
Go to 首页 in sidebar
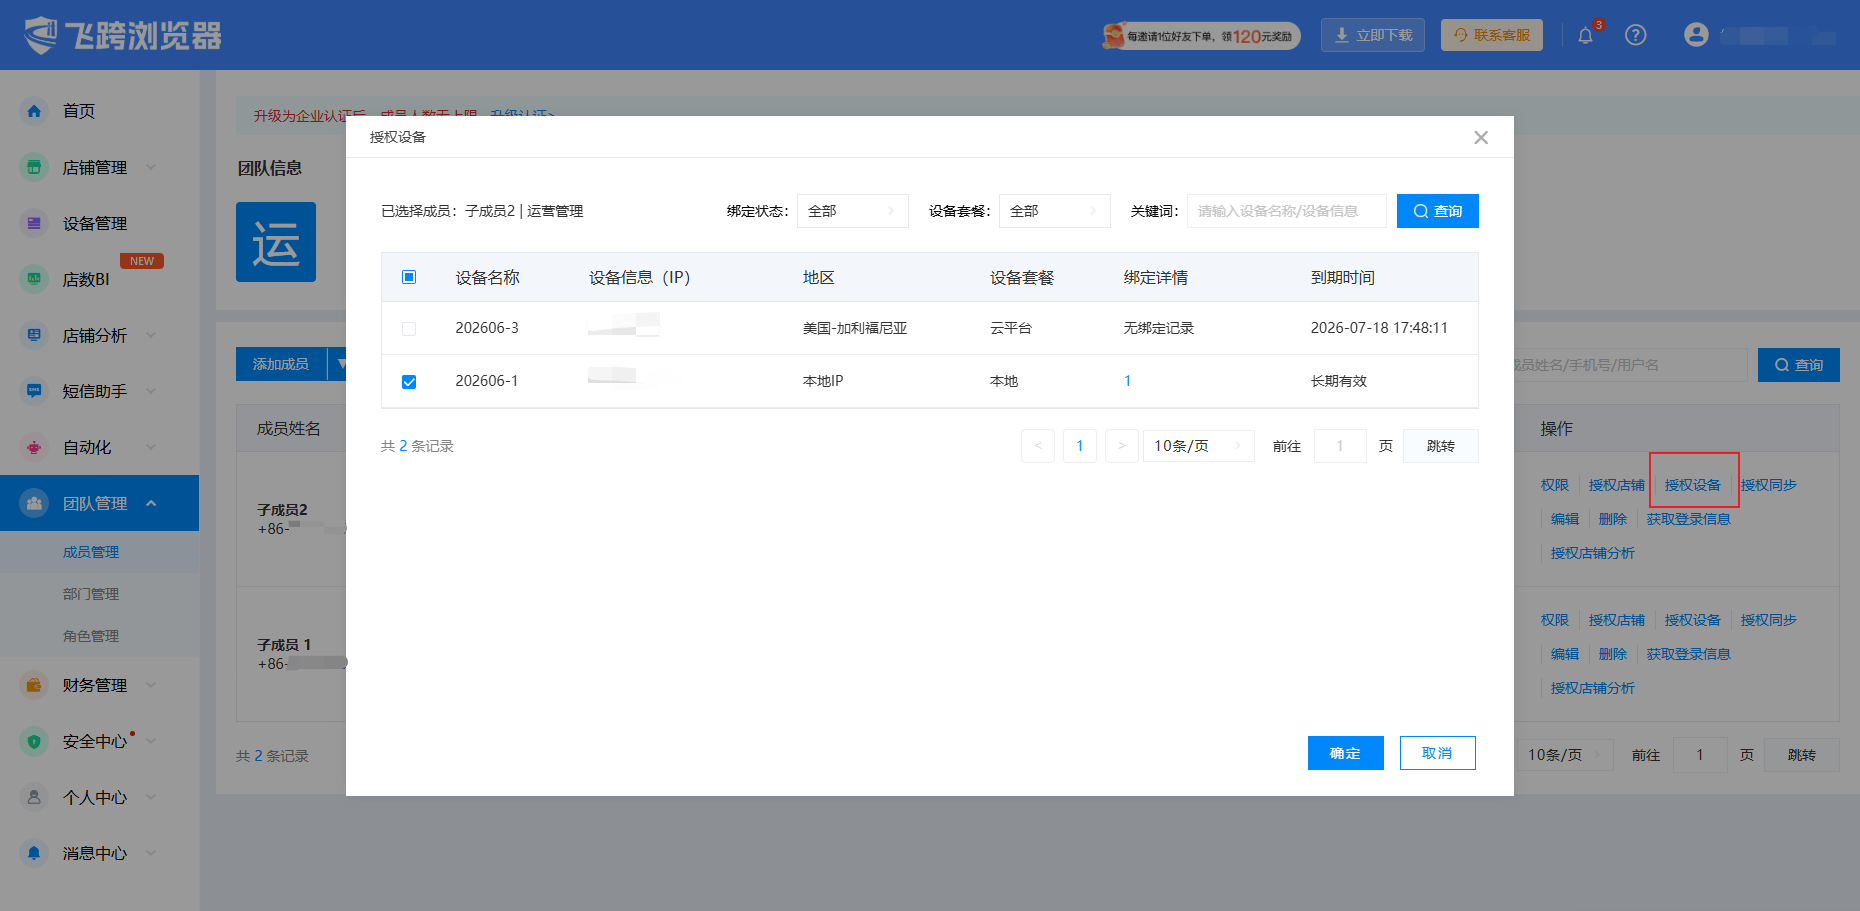tap(79, 111)
